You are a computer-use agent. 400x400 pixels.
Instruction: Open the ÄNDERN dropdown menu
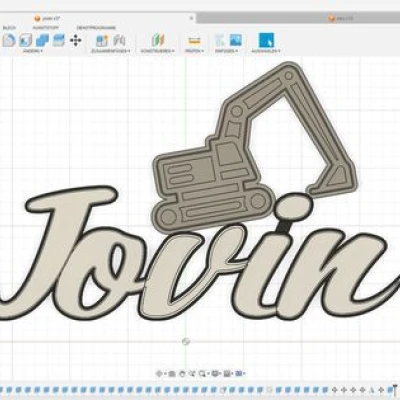click(32, 51)
